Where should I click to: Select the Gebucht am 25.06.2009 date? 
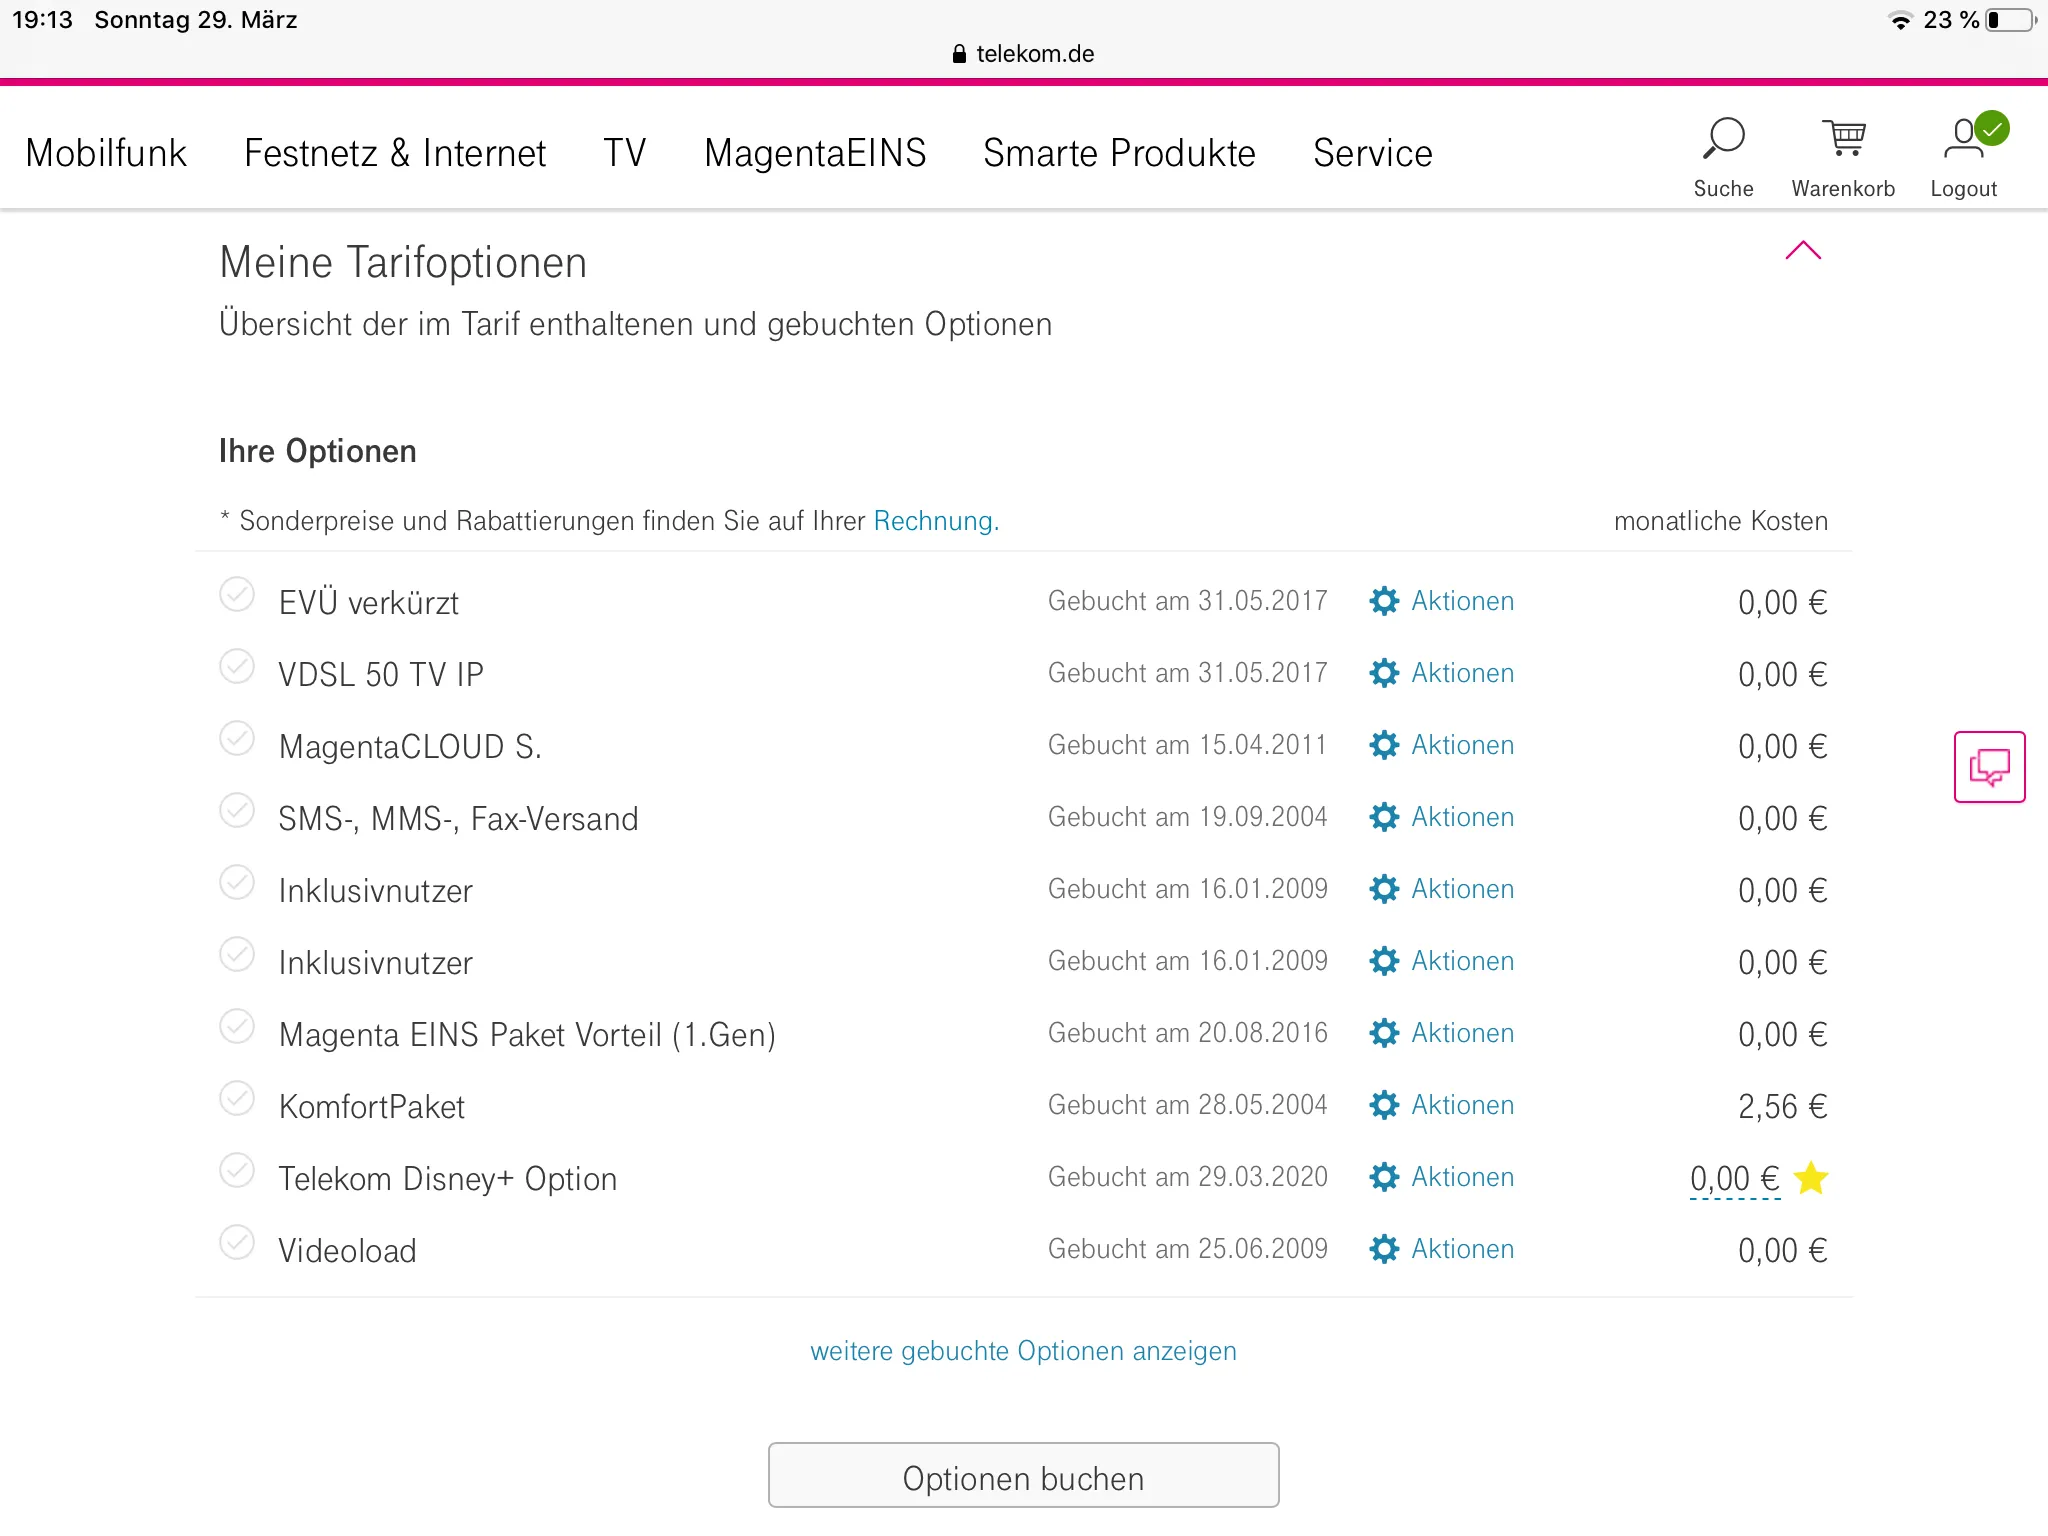pyautogui.click(x=1187, y=1249)
